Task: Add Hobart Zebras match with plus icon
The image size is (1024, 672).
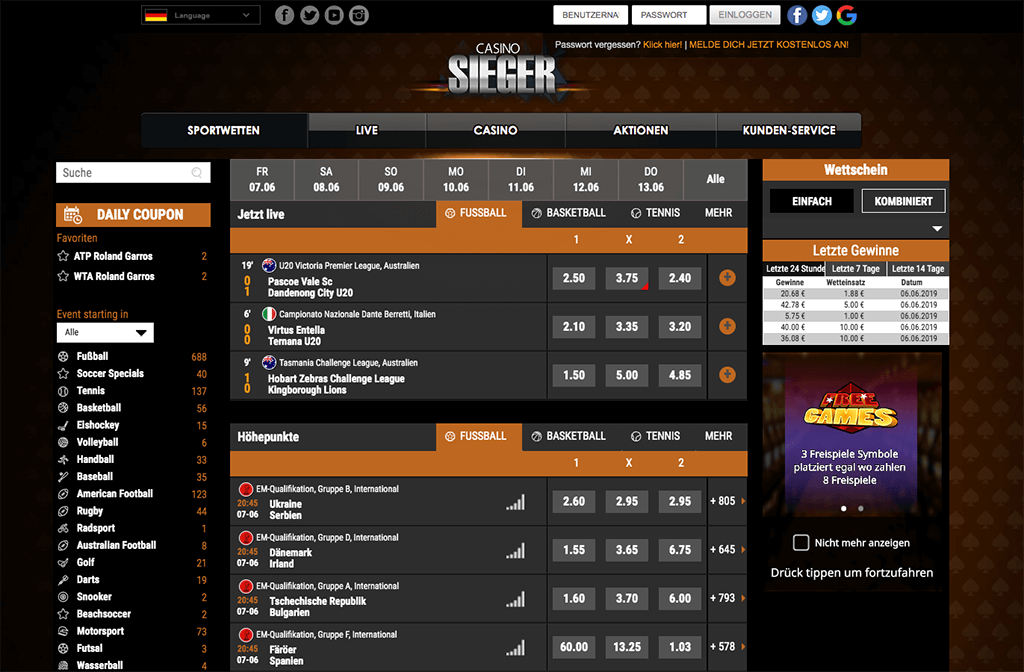Action: [727, 374]
